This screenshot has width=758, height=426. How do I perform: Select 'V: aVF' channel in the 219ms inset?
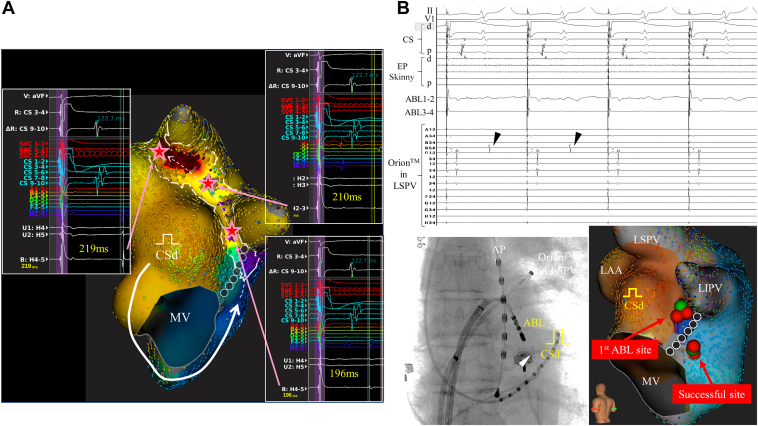[x=35, y=96]
